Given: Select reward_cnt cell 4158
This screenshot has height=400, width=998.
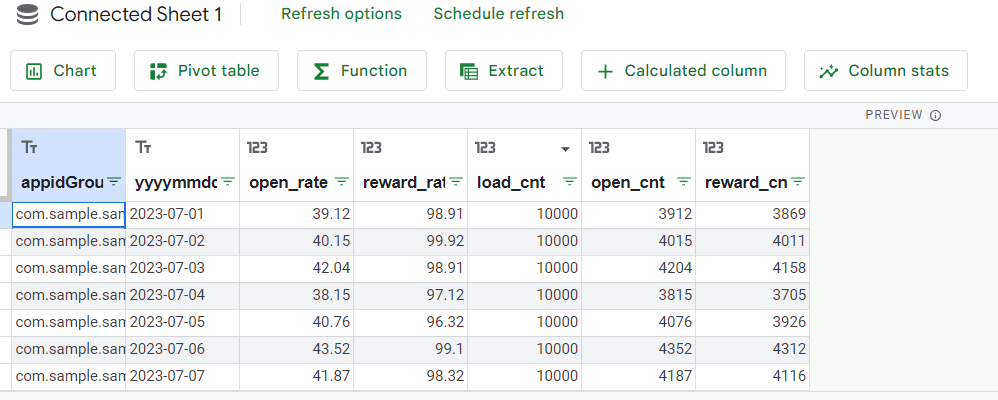Looking at the screenshot, I should [752, 269].
